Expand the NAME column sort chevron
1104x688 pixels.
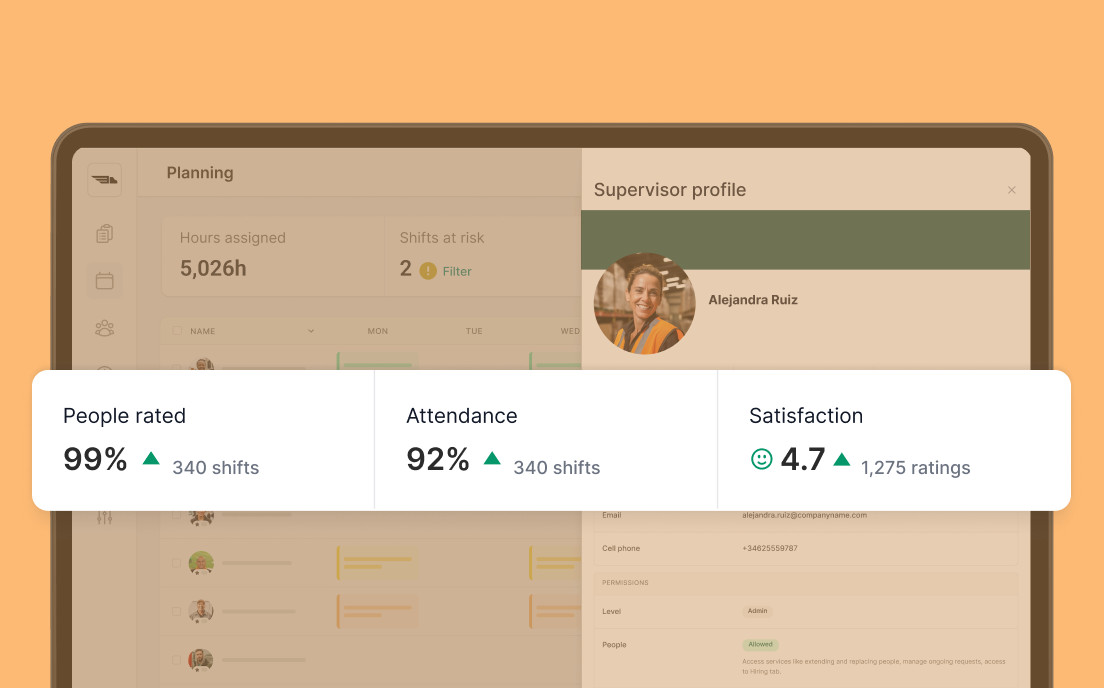tap(310, 331)
